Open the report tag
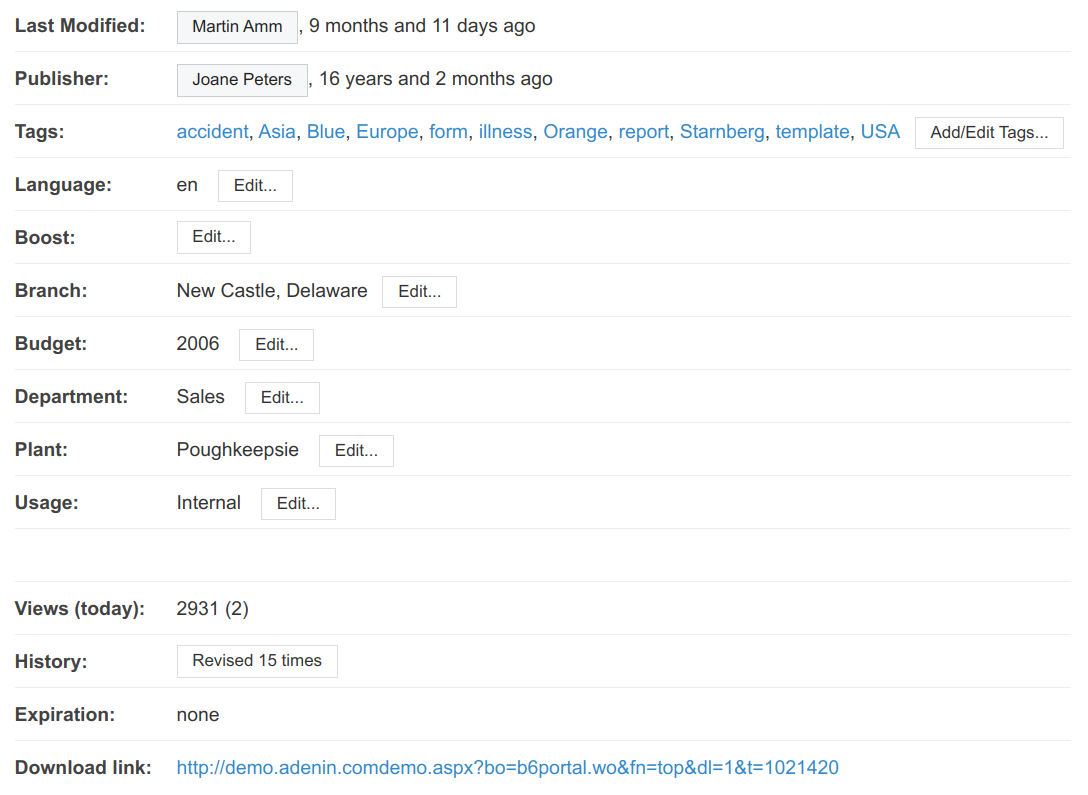Screen dimensions: 1088x795 tap(644, 132)
